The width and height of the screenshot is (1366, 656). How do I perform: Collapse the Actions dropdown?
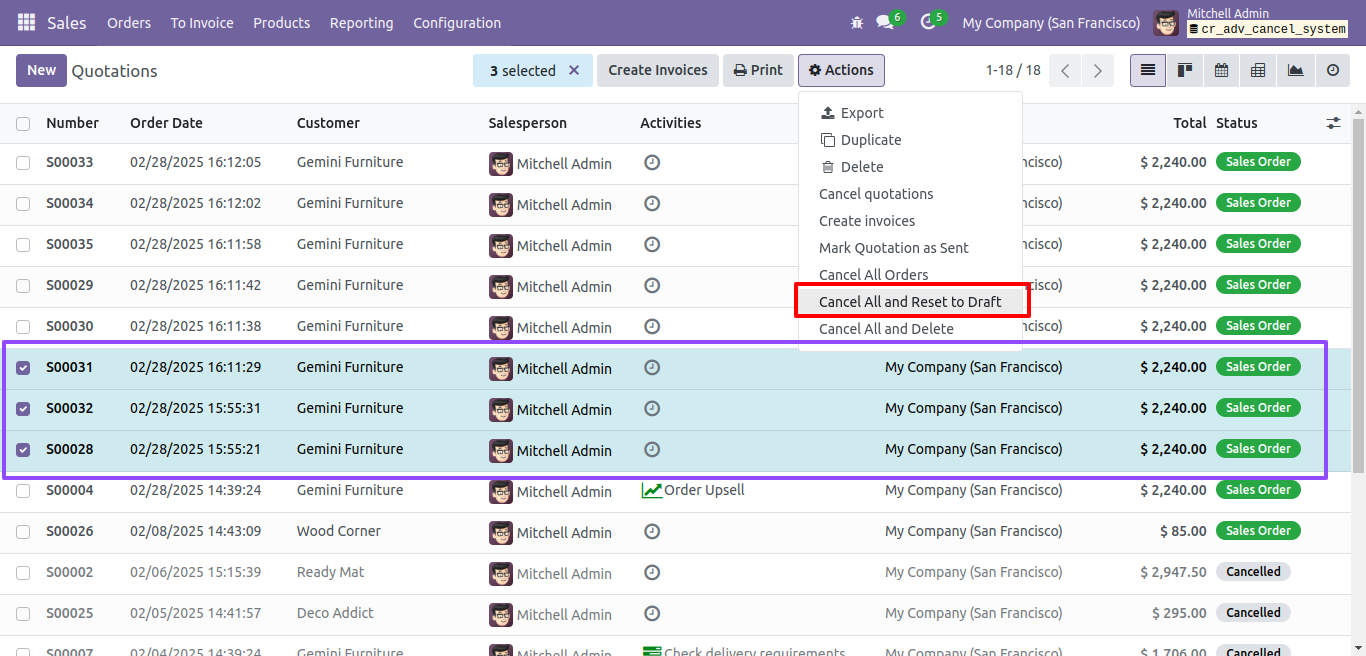(x=841, y=70)
